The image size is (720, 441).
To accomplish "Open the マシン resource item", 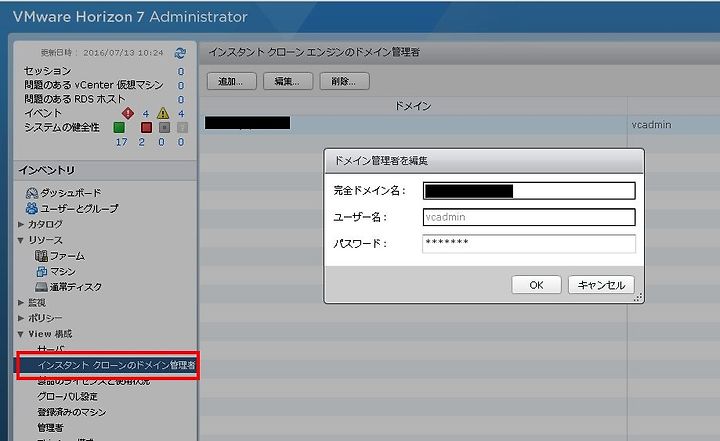I will click(x=62, y=271).
